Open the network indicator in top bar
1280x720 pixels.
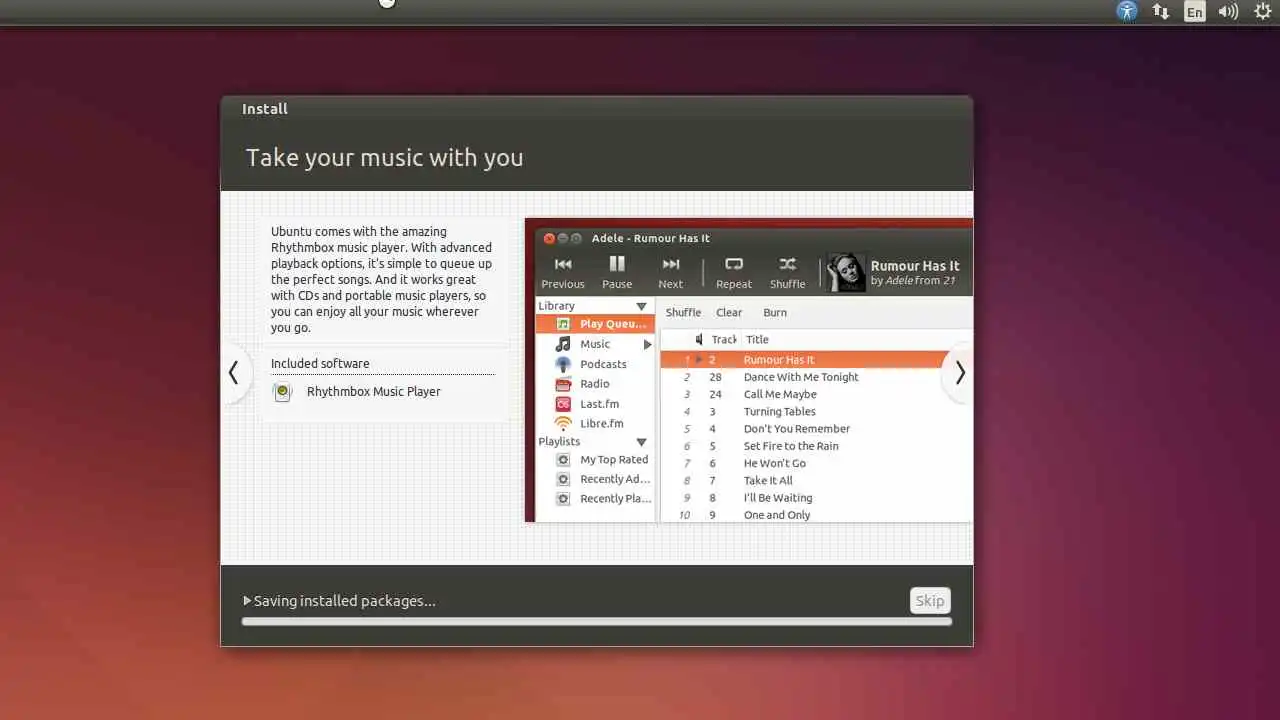(x=1161, y=11)
